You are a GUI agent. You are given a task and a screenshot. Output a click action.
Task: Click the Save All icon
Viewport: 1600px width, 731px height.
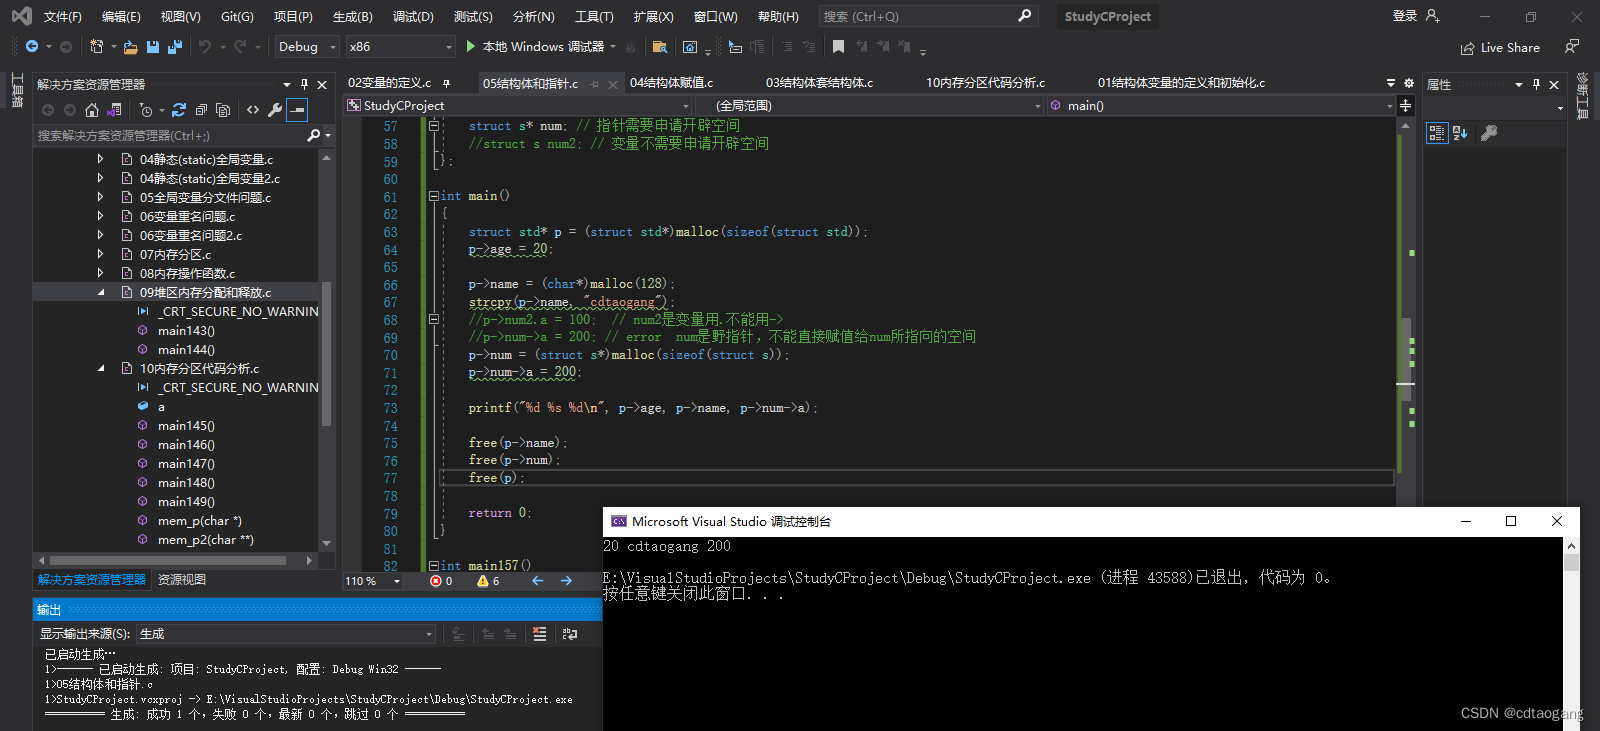tap(175, 47)
